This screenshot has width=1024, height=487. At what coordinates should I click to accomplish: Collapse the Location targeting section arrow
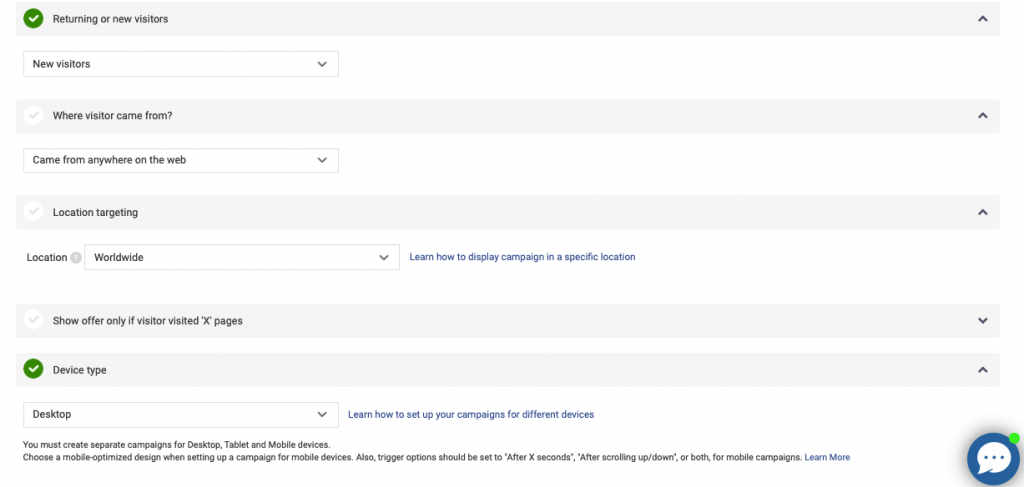[982, 212]
